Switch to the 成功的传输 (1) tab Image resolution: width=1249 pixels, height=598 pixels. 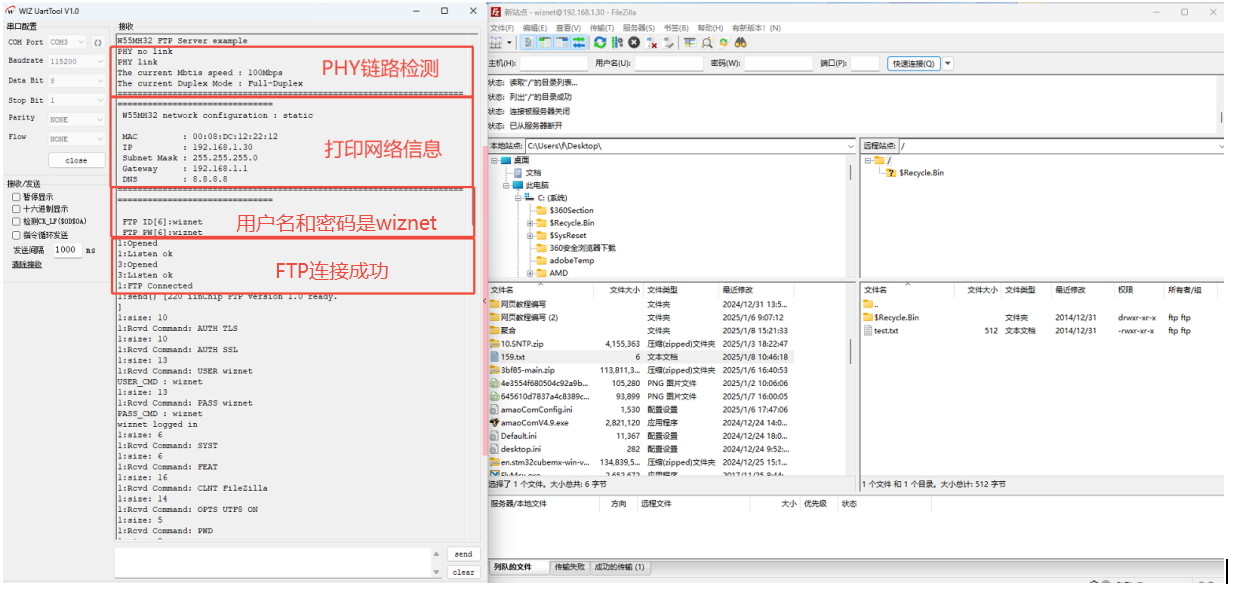(619, 567)
